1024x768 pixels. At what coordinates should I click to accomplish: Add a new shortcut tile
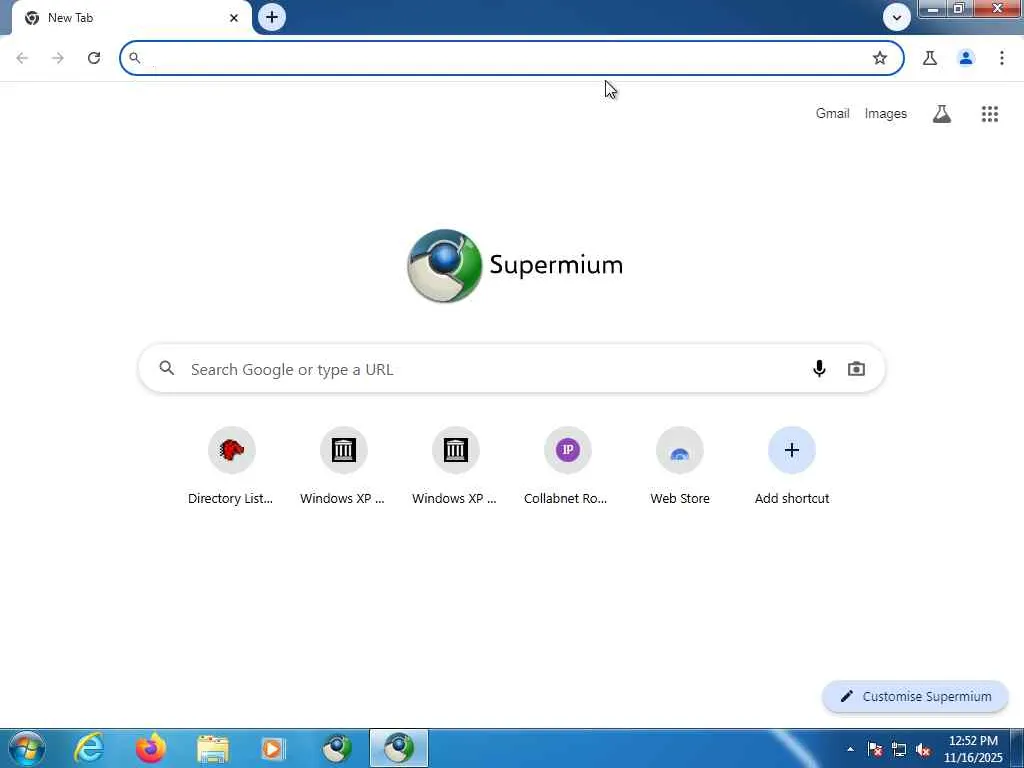792,466
